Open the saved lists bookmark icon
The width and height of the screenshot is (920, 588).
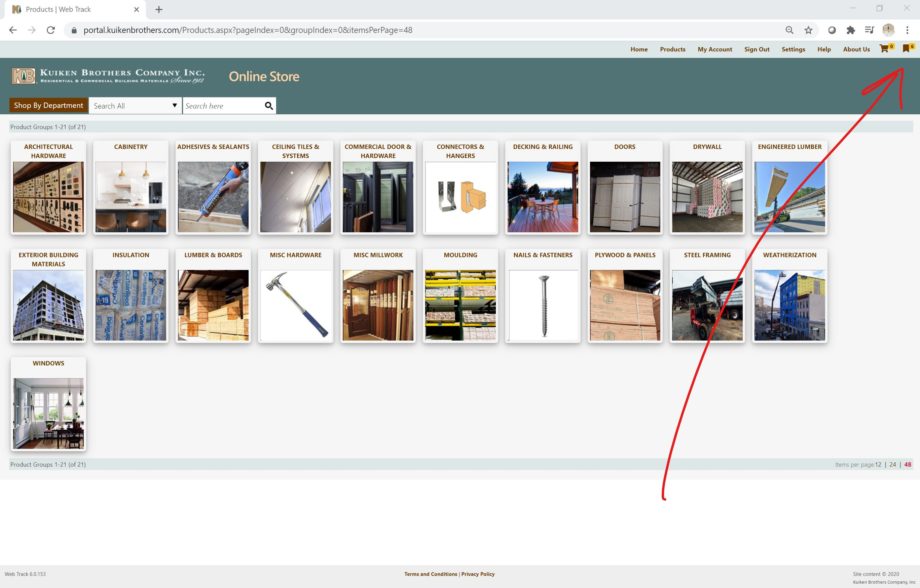[908, 49]
